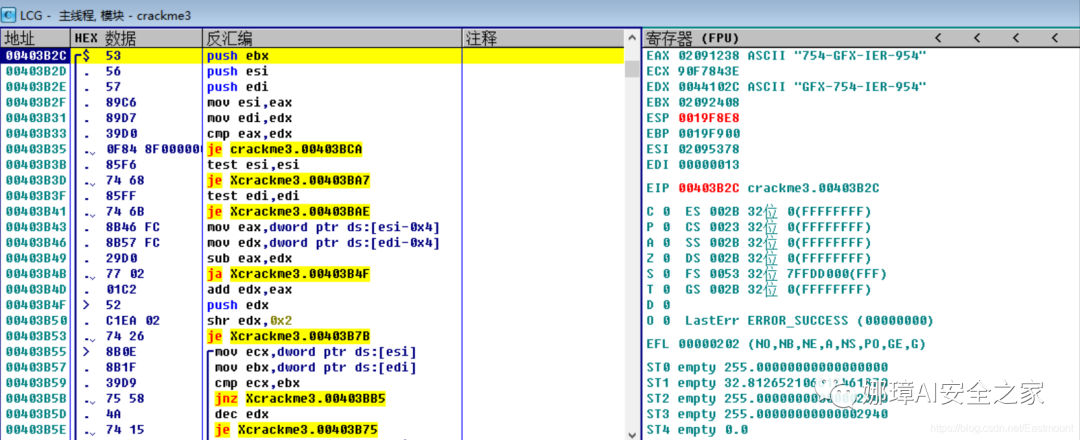Click the ECX register value 90F7843E
Image resolution: width=1080 pixels, height=440 pixels.
[709, 71]
